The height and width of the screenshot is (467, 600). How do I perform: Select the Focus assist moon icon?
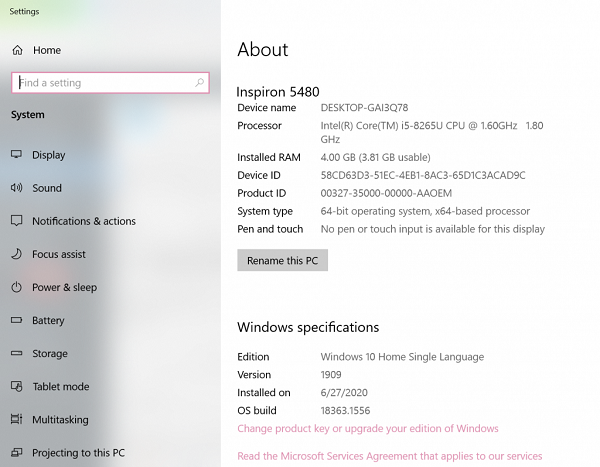point(17,254)
